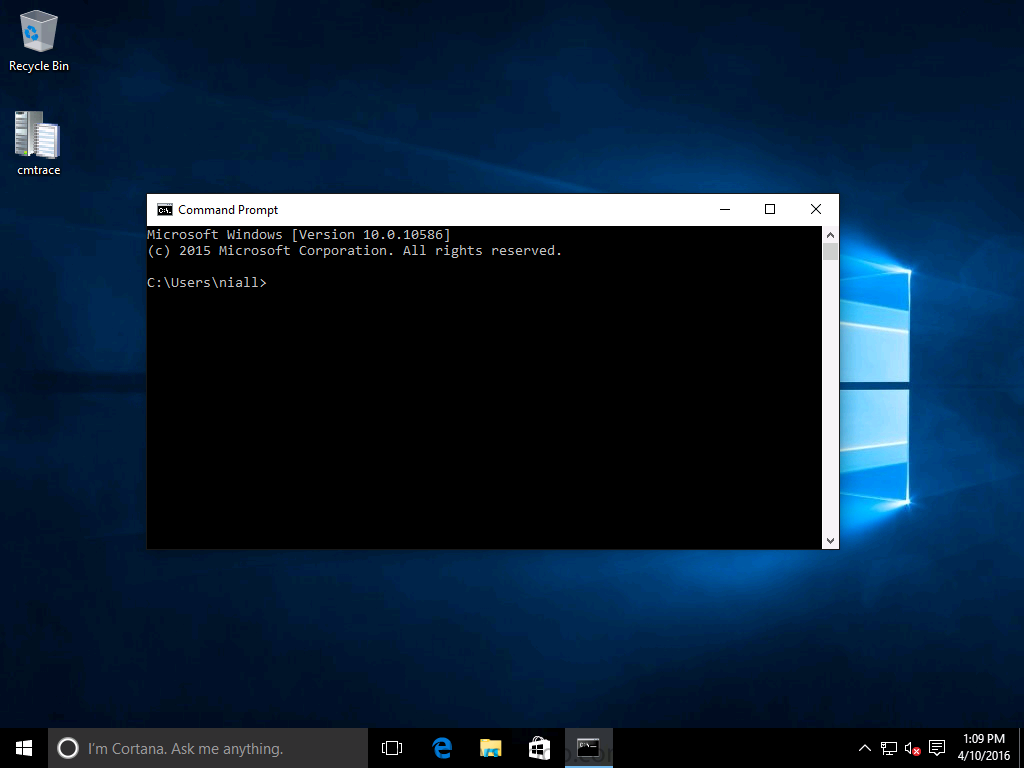Launch Microsoft Edge from the taskbar
Viewport: 1024px width, 768px height.
coord(442,748)
